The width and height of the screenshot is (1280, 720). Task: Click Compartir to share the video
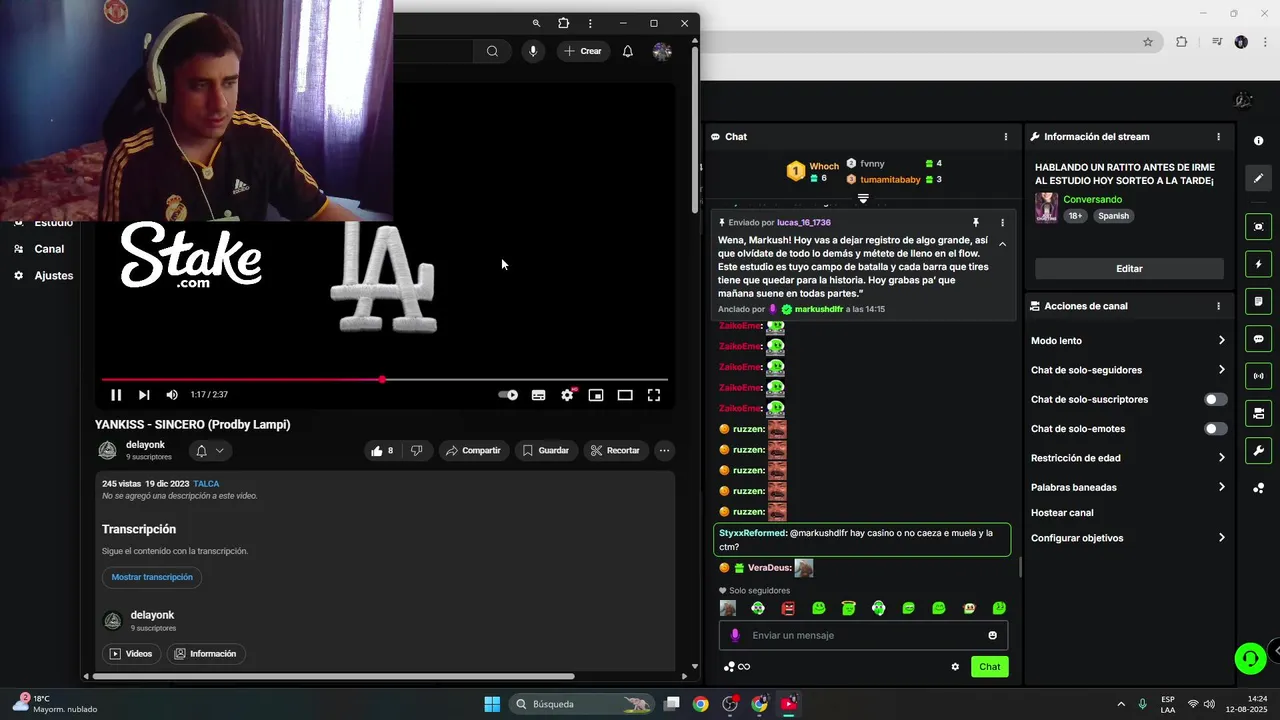click(x=474, y=451)
